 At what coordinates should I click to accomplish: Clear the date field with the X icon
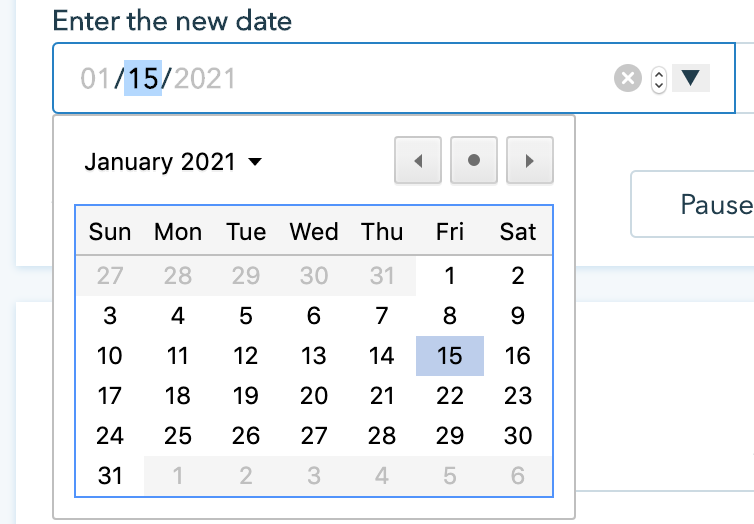tap(627, 78)
